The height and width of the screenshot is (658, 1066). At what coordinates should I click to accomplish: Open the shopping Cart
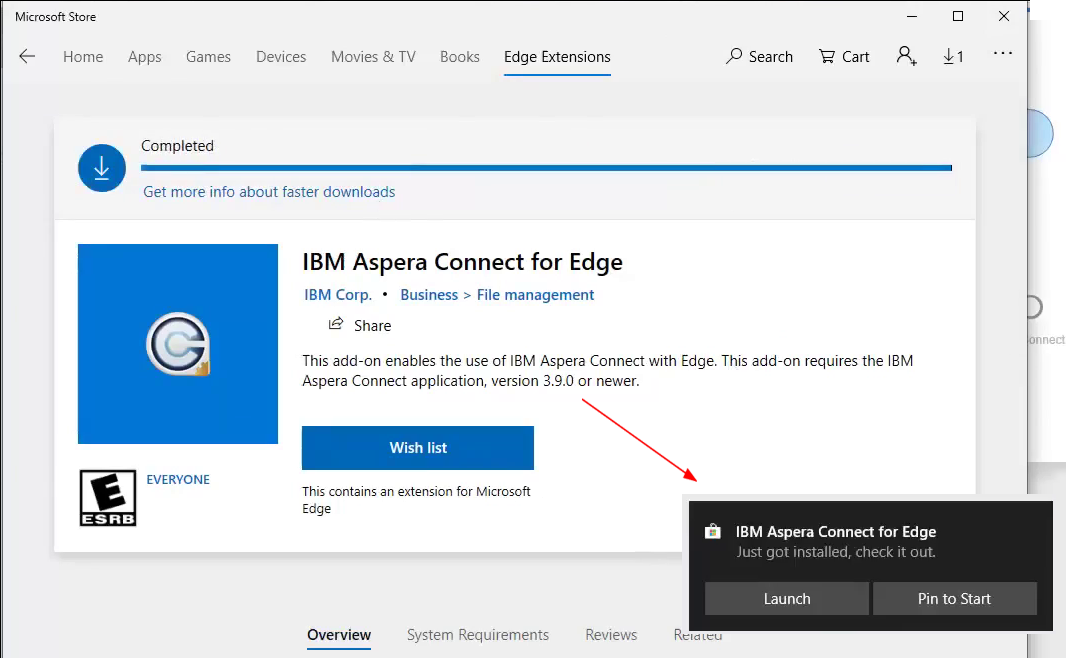pos(844,57)
